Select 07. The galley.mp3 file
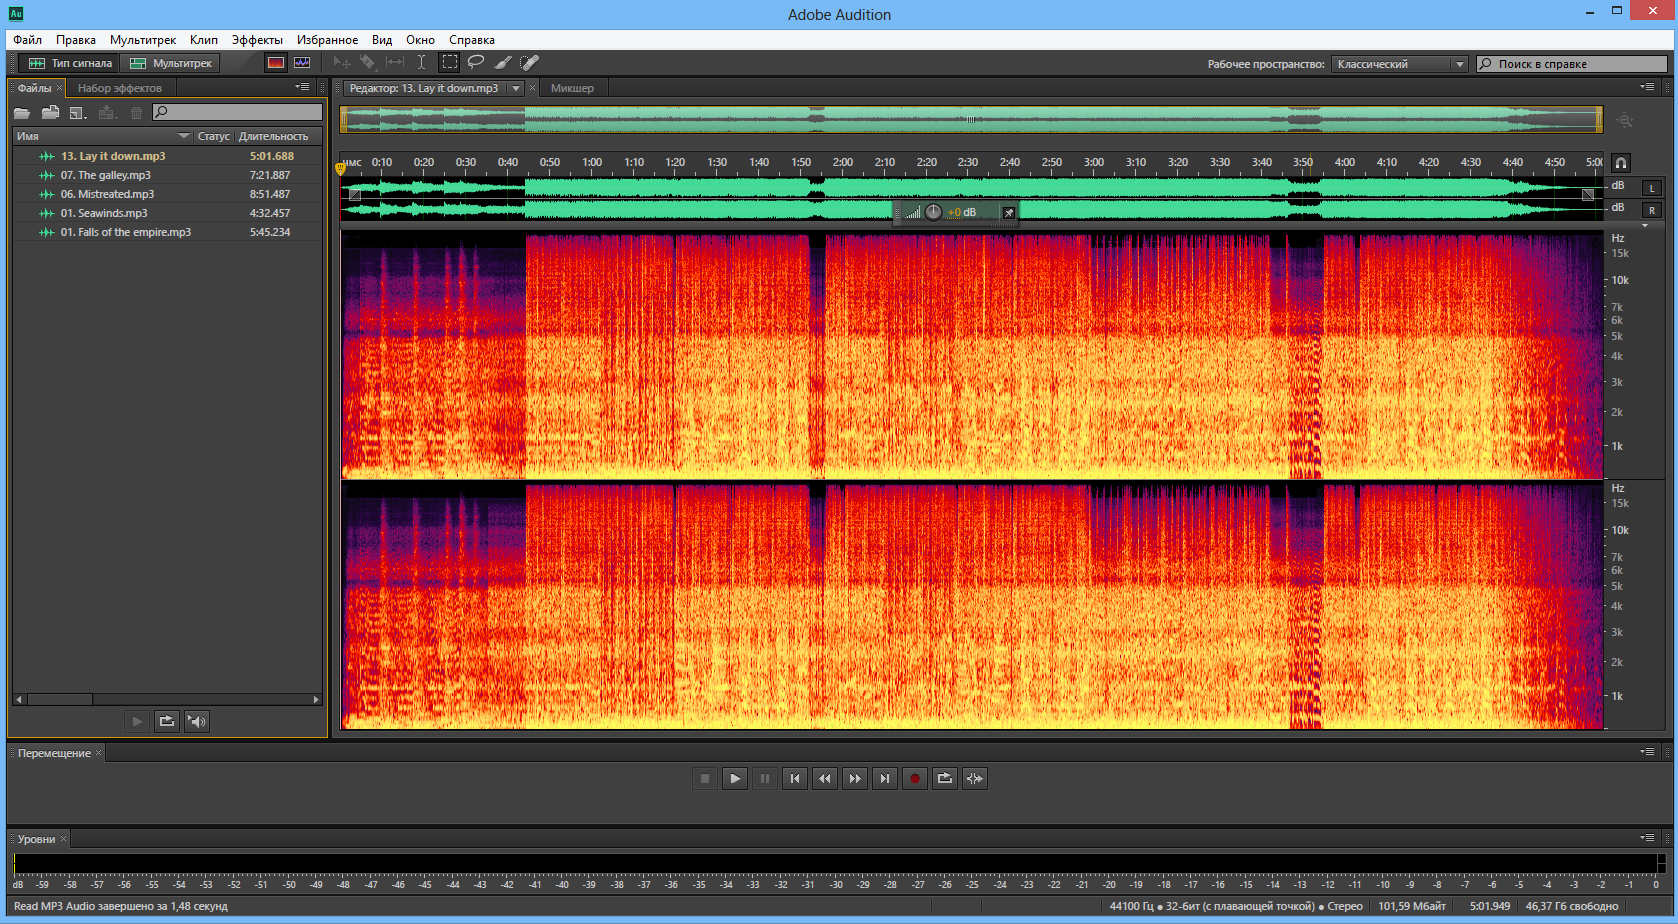Image resolution: width=1678 pixels, height=924 pixels. tap(167, 175)
